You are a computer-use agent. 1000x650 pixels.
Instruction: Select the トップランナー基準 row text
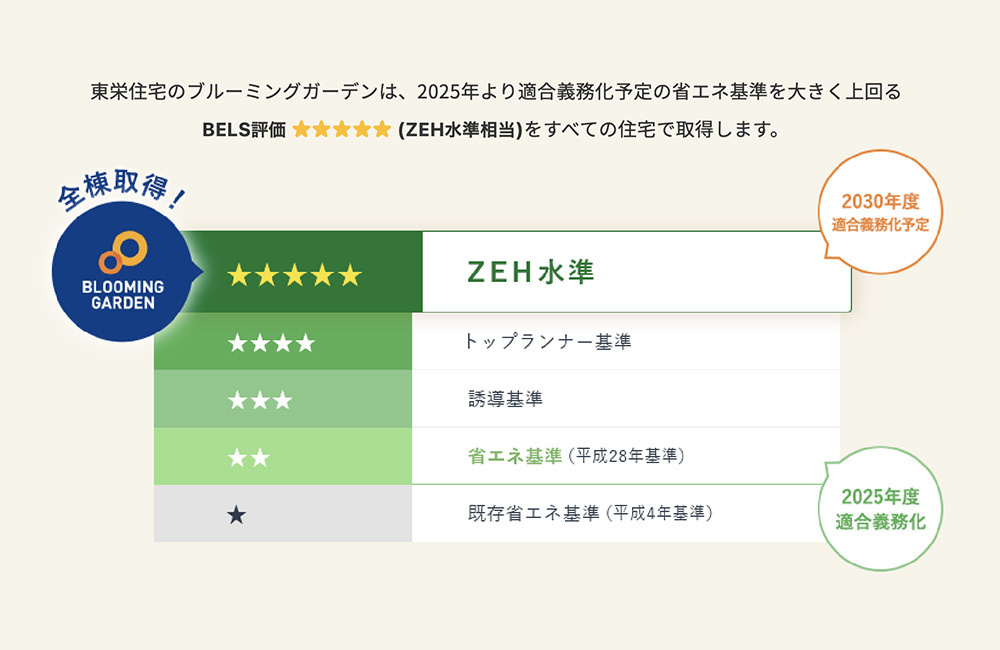tap(548, 342)
